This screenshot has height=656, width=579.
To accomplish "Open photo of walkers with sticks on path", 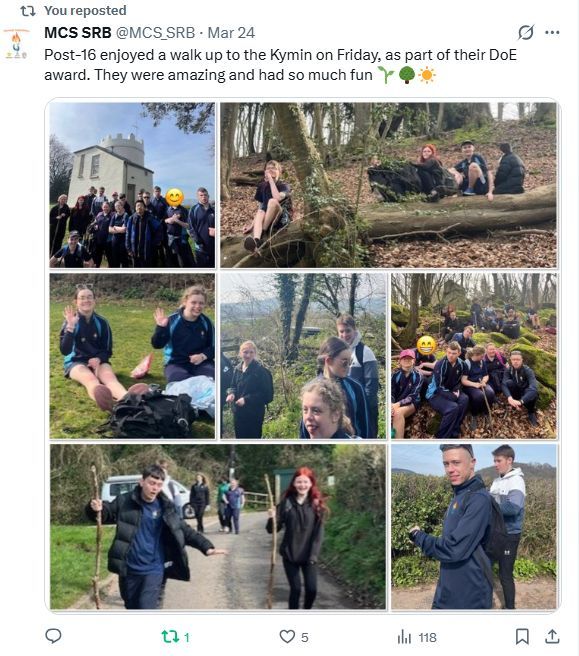I will click(x=218, y=527).
